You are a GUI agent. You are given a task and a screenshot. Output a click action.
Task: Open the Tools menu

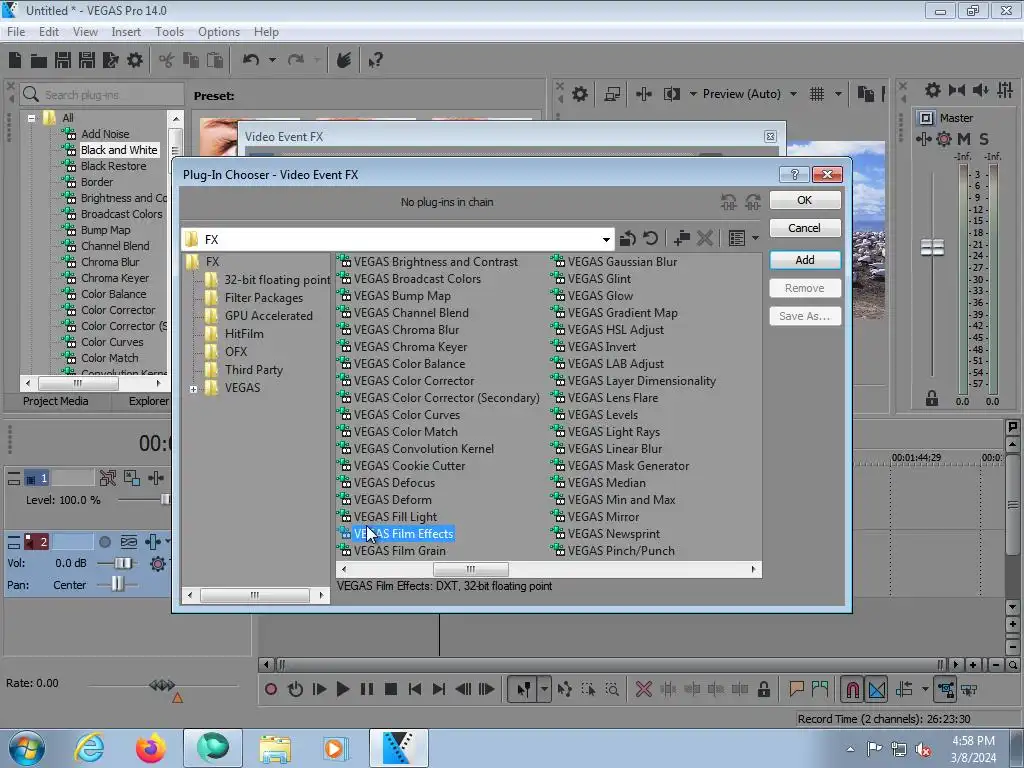pyautogui.click(x=169, y=32)
